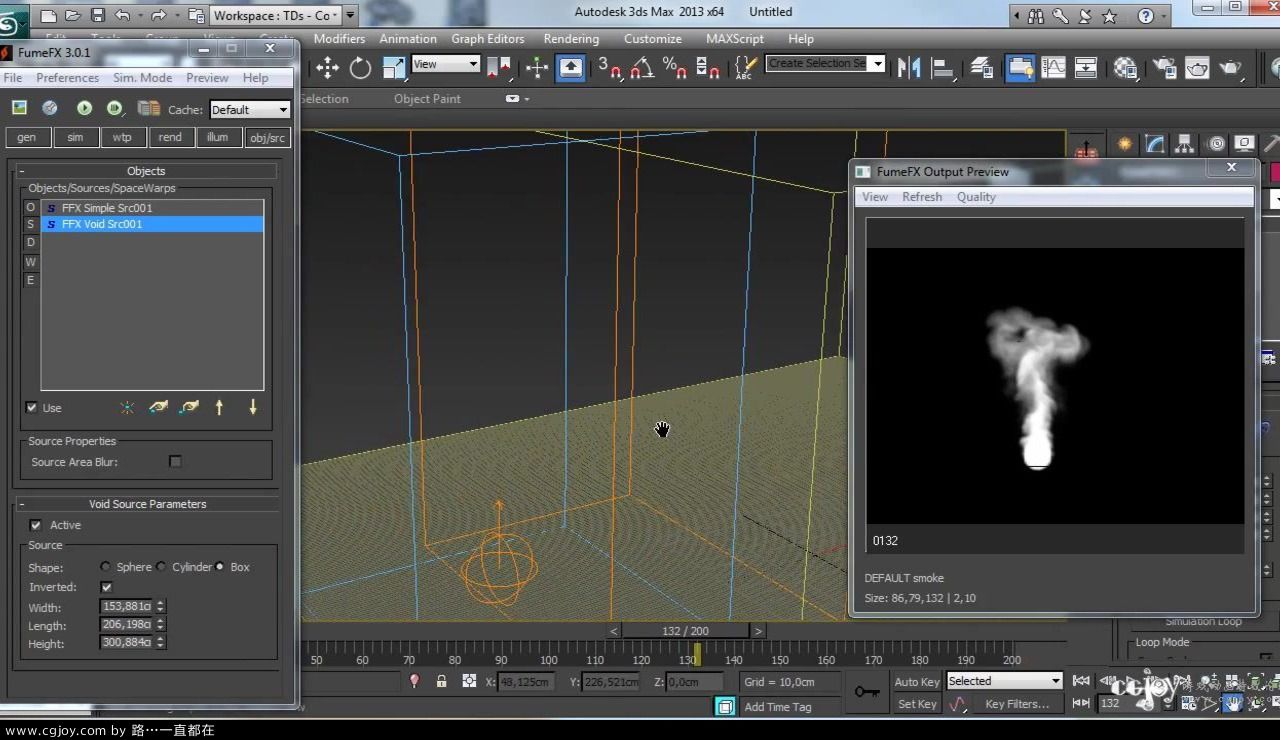Viewport: 1280px width, 740px height.
Task: Toggle Active checkbox in Void Source Parameters
Action: tap(36, 525)
